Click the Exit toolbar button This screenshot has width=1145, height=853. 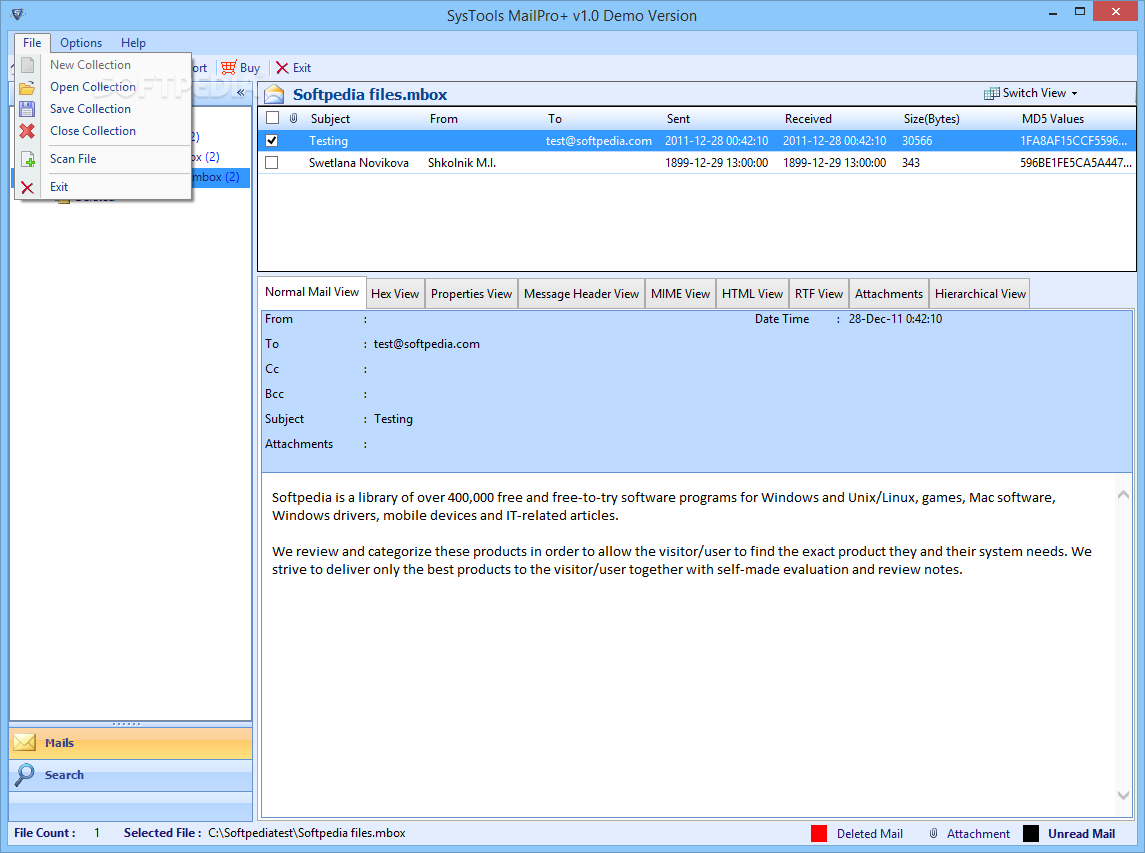click(294, 68)
